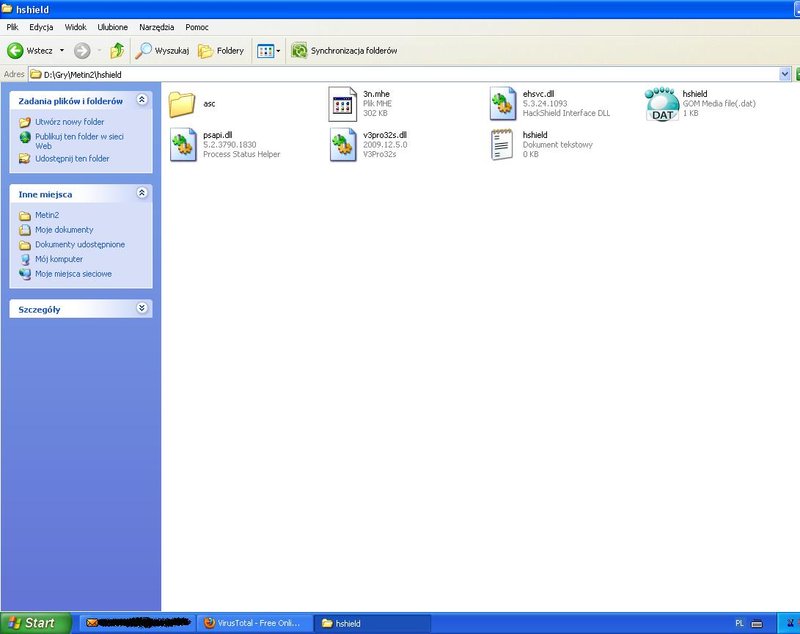Select the 3n.mhe file icon
This screenshot has width=800, height=634.
tap(342, 104)
